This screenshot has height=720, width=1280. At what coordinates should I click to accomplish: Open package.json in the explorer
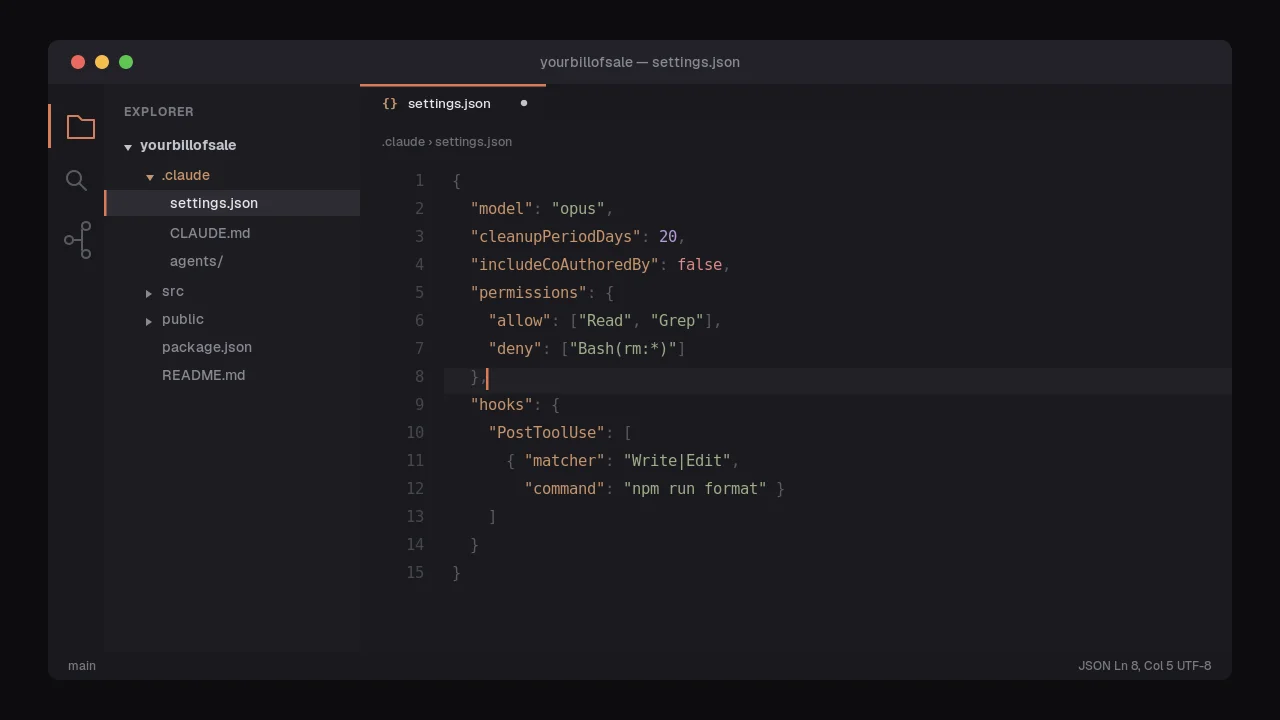[207, 347]
